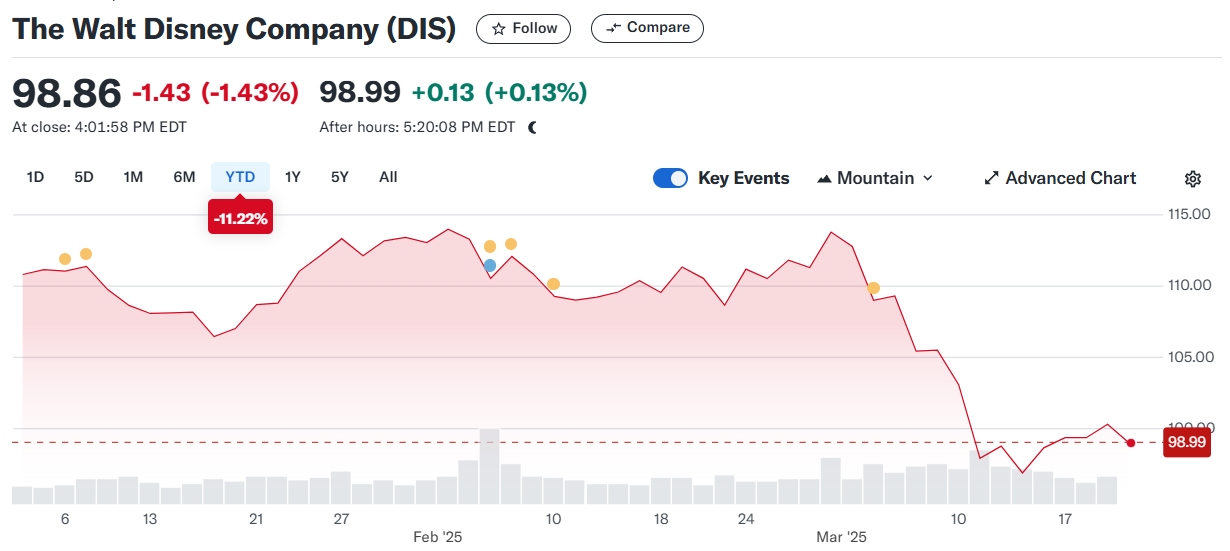Click the 98.99 price label tag
1230x551 pixels.
coord(1185,442)
